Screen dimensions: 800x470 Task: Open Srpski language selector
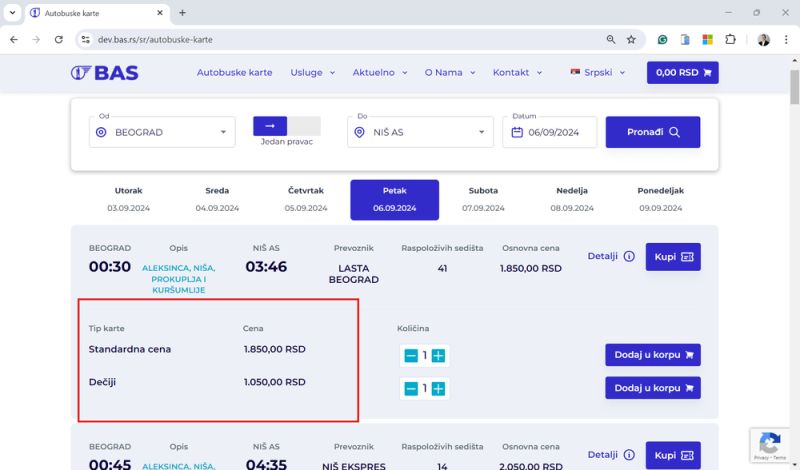597,72
